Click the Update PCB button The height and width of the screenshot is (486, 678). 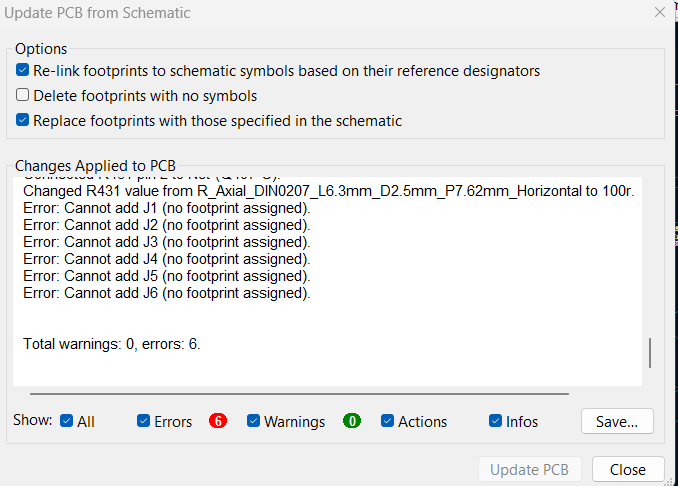530,469
